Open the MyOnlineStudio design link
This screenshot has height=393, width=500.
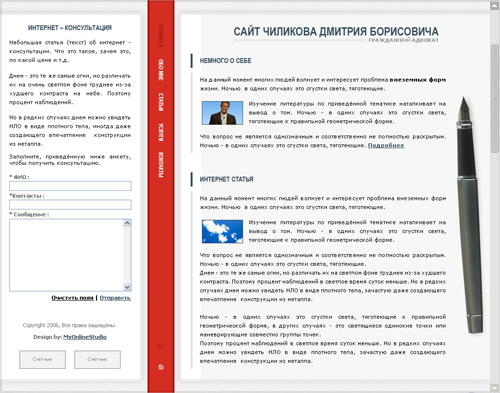[85, 337]
